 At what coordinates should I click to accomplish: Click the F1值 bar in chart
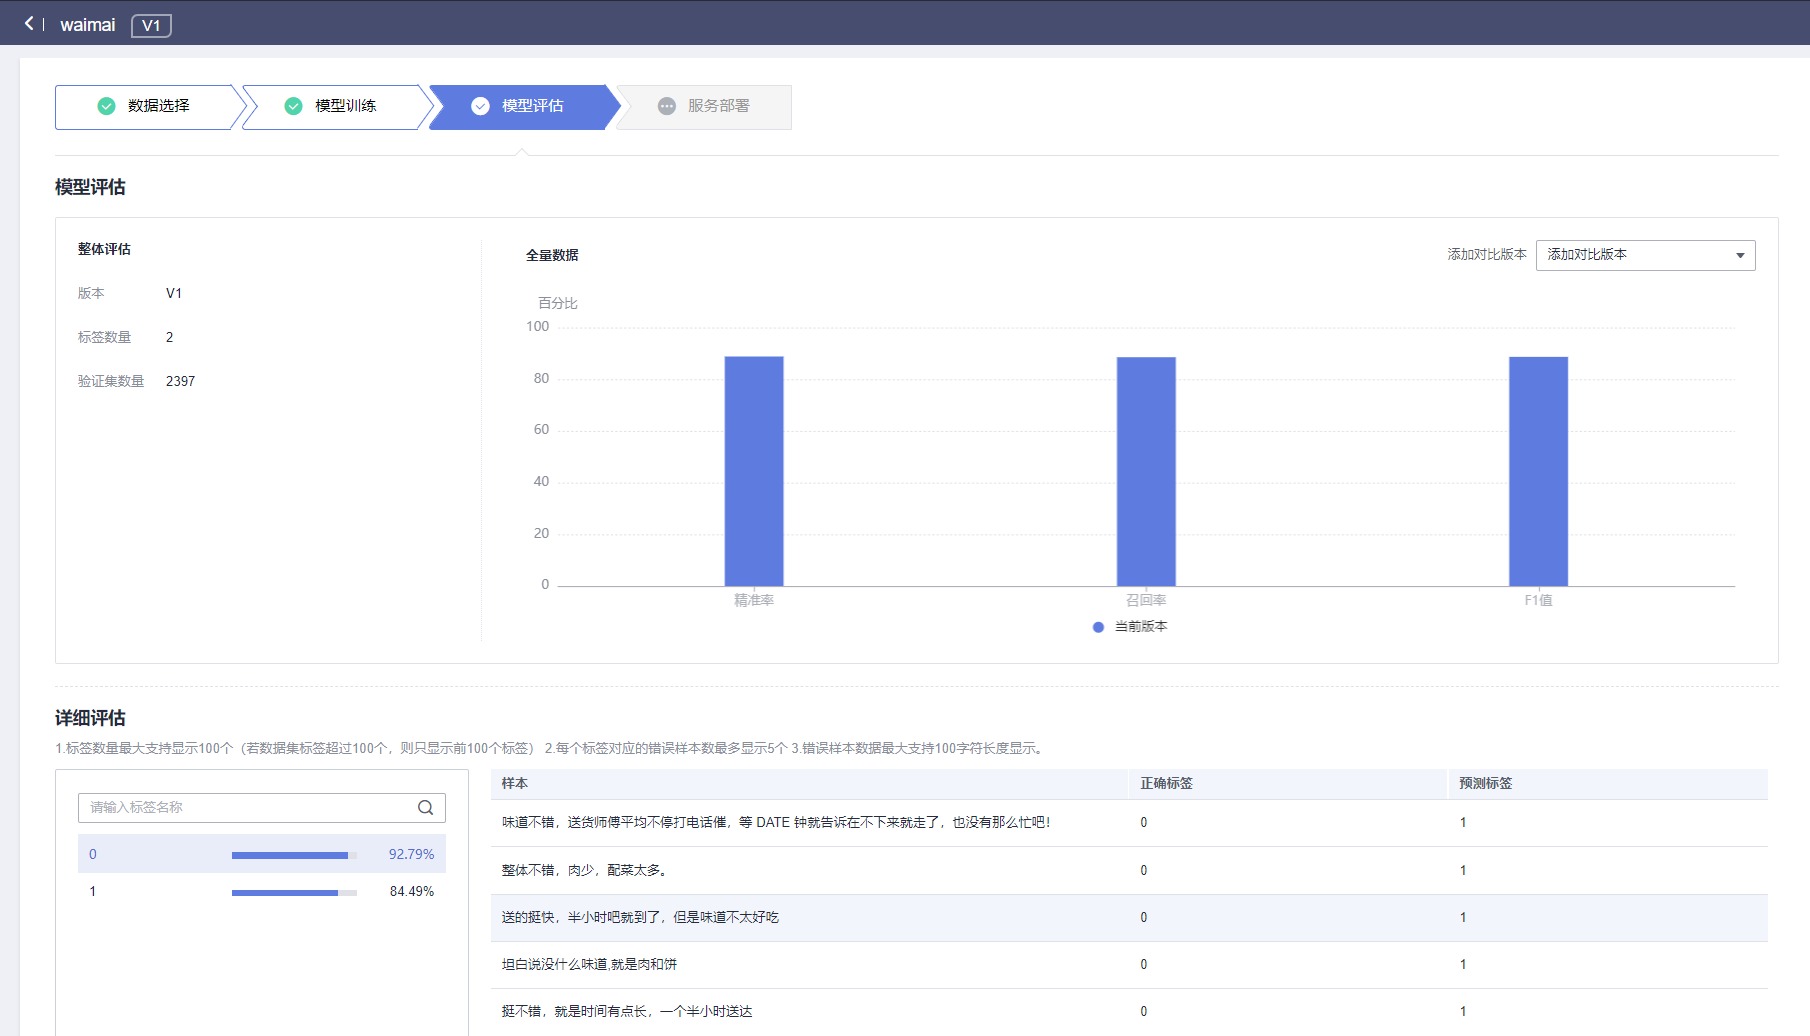[1538, 470]
